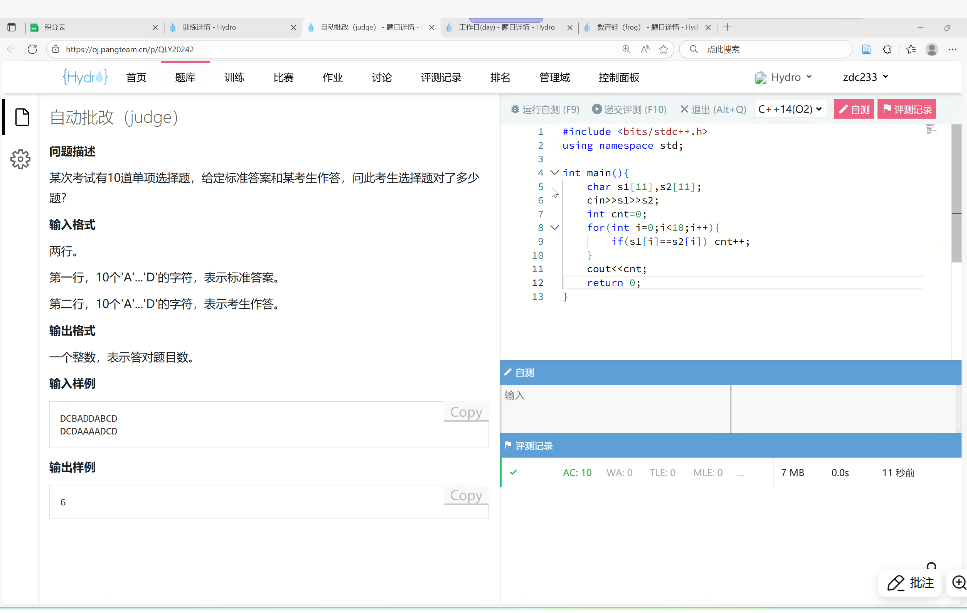The height and width of the screenshot is (613, 967).
Task: Expand the zdc233 user menu
Action: pos(865,77)
